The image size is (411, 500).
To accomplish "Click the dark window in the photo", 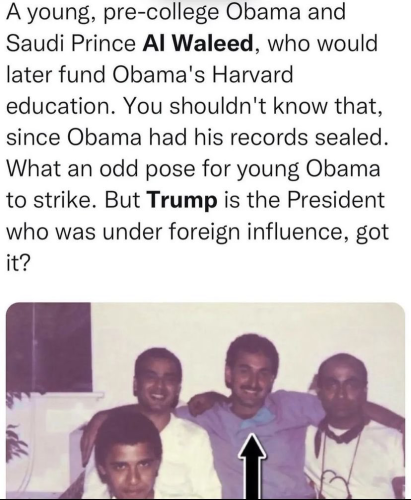I will 49,347.
